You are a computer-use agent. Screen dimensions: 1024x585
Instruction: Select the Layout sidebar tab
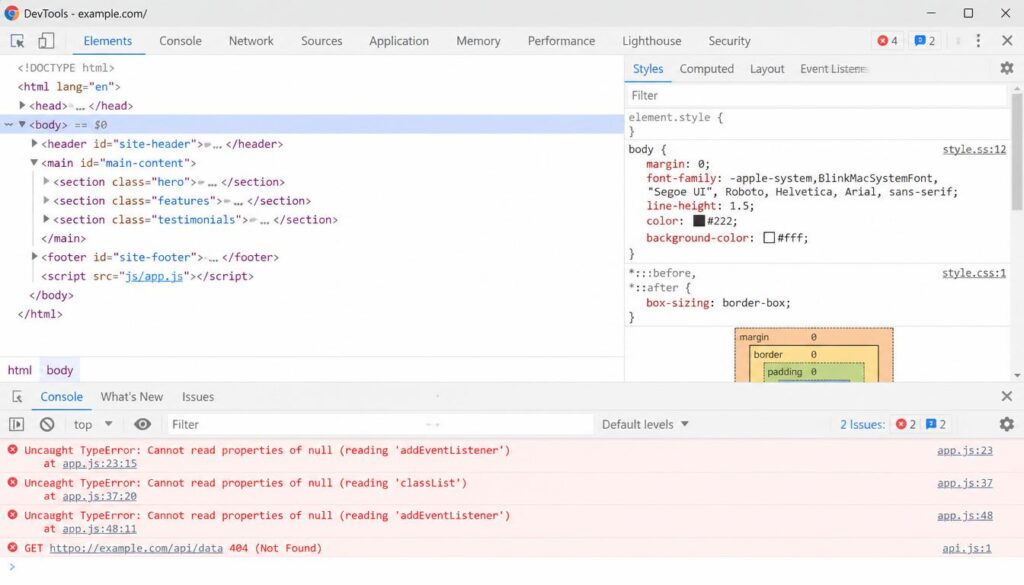(x=767, y=69)
